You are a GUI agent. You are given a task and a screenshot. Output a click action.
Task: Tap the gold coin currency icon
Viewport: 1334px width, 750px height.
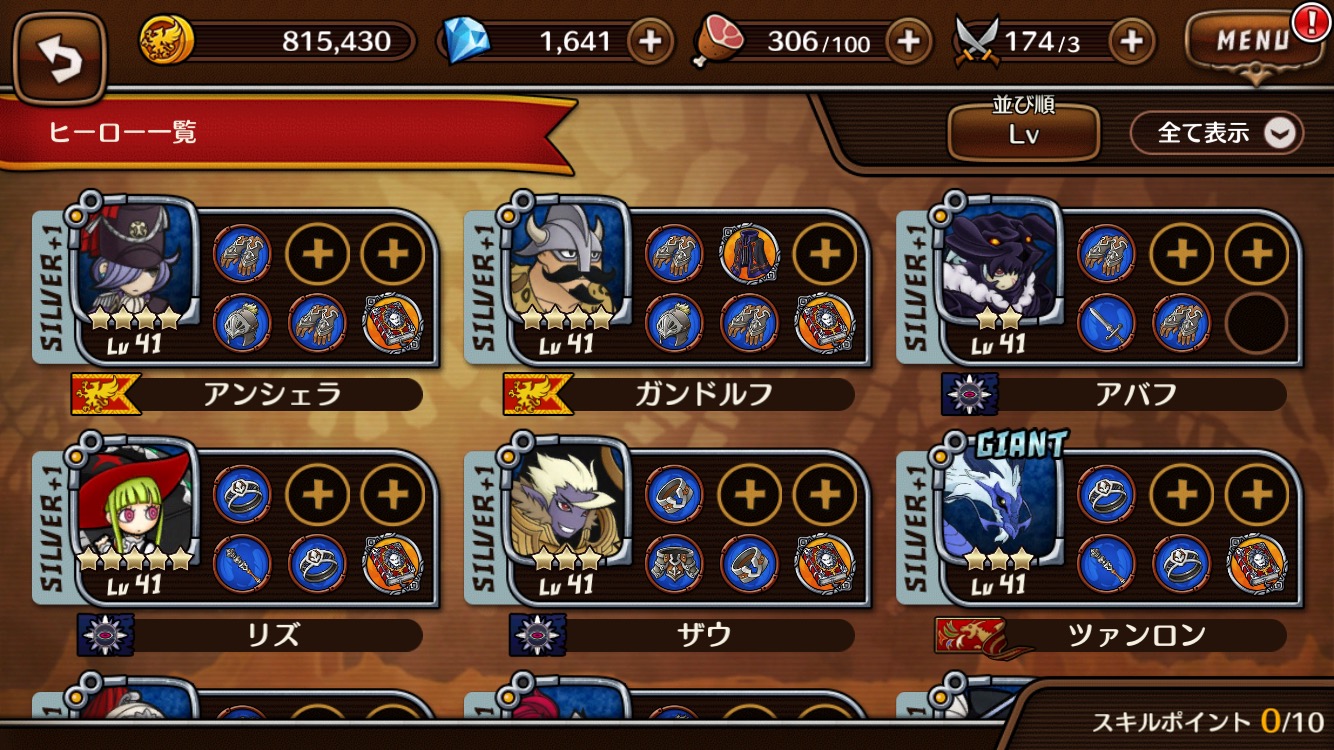[166, 41]
